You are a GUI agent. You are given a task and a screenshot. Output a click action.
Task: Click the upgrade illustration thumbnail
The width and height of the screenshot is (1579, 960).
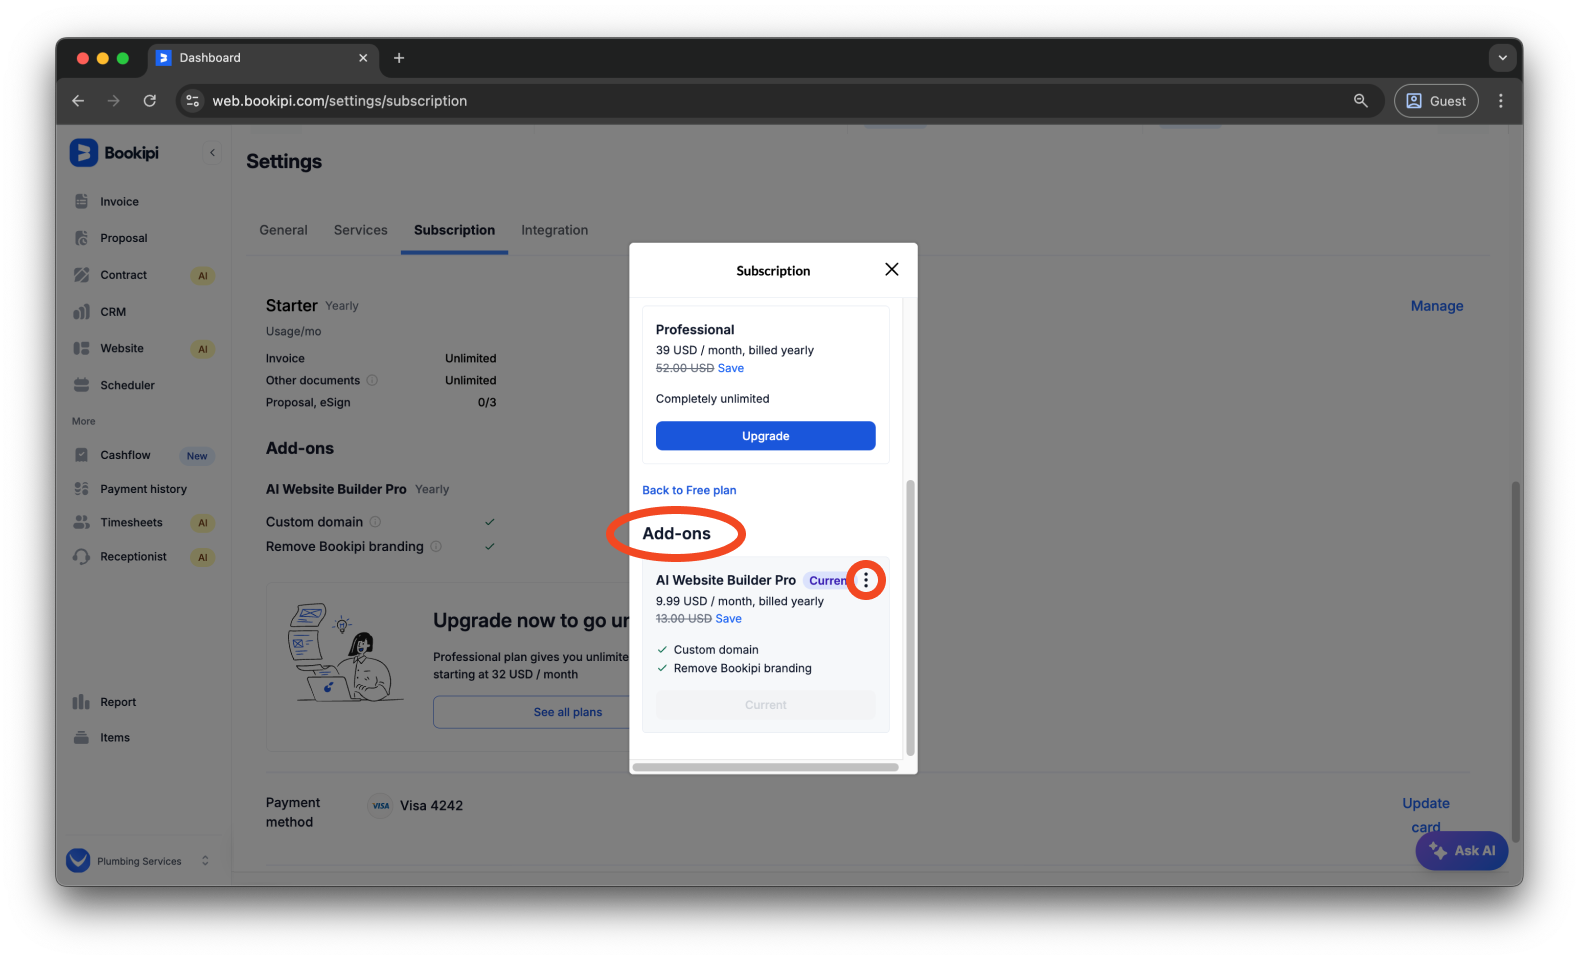click(345, 652)
